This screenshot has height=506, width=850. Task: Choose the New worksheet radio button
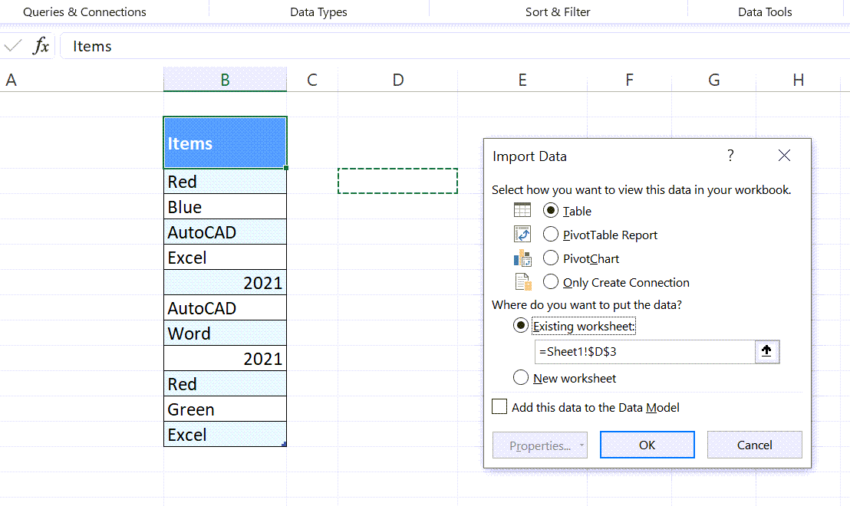[521, 378]
